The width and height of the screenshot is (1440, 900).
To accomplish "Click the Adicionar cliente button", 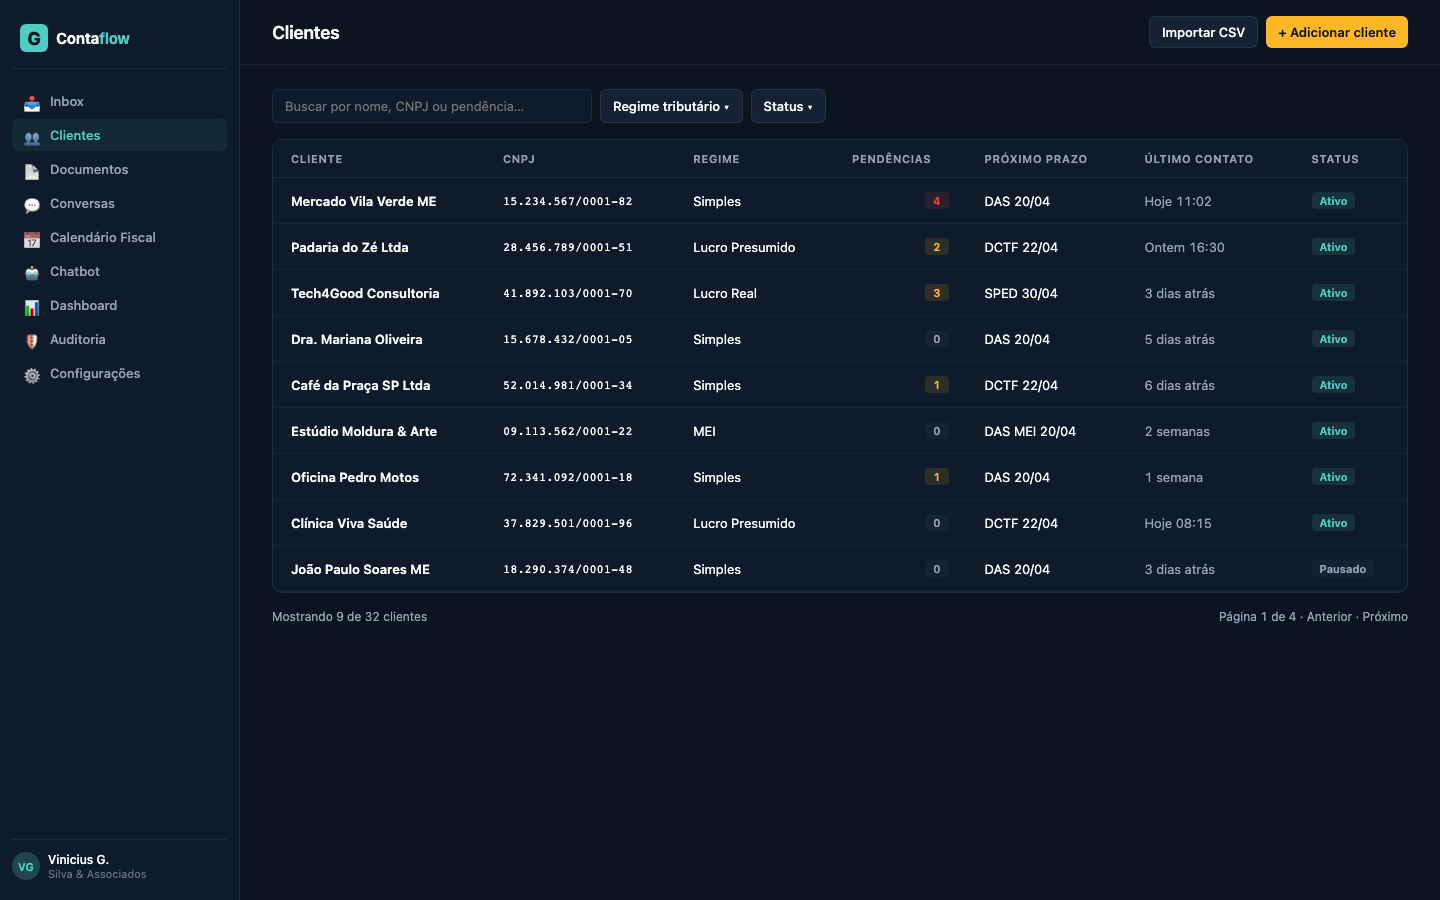I will [x=1336, y=32].
